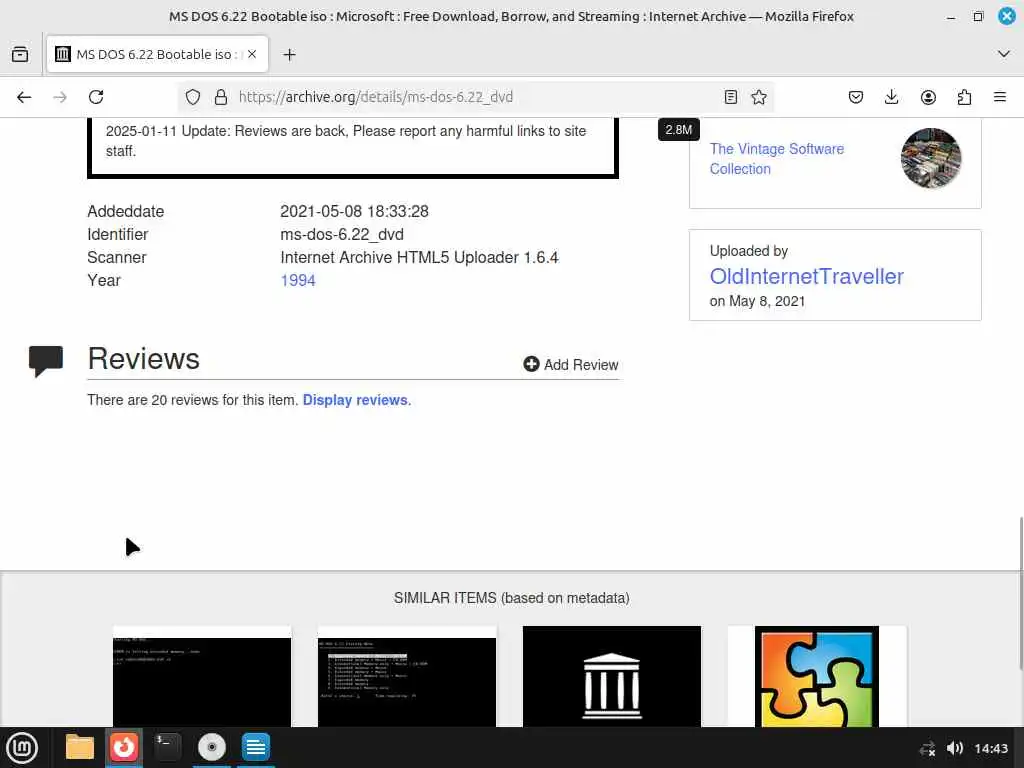Open the Firefox account icon
This screenshot has width=1024, height=768.
928,97
